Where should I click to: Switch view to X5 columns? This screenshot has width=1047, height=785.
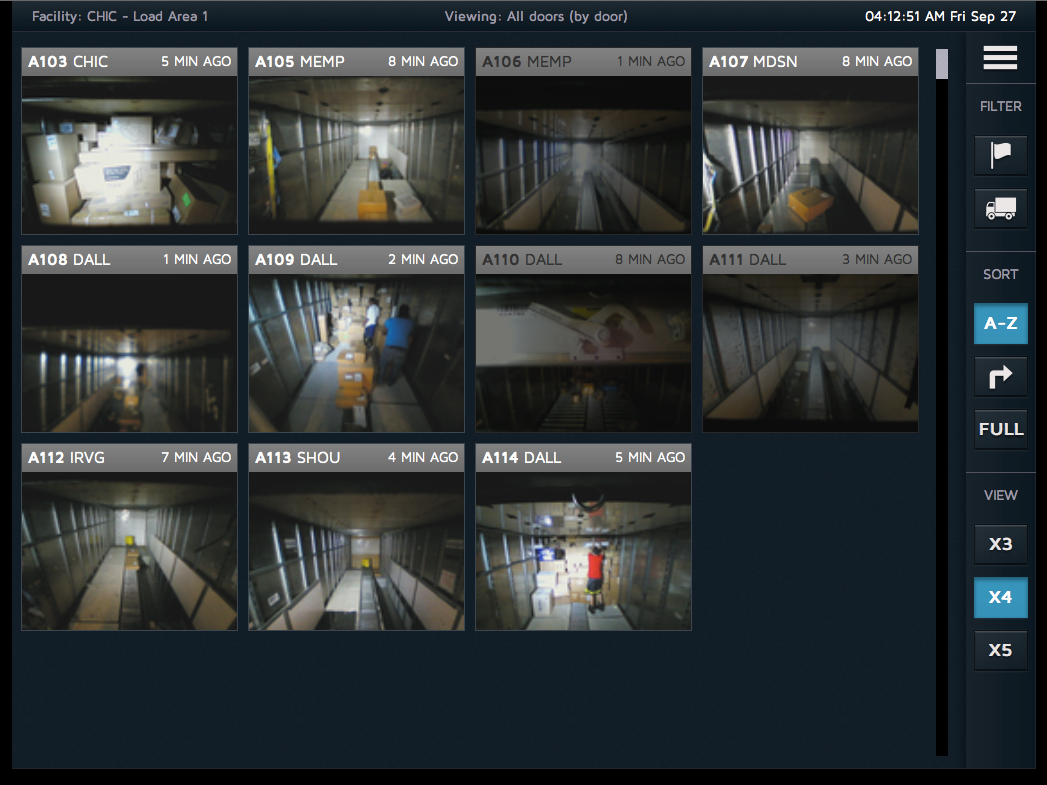[1000, 650]
